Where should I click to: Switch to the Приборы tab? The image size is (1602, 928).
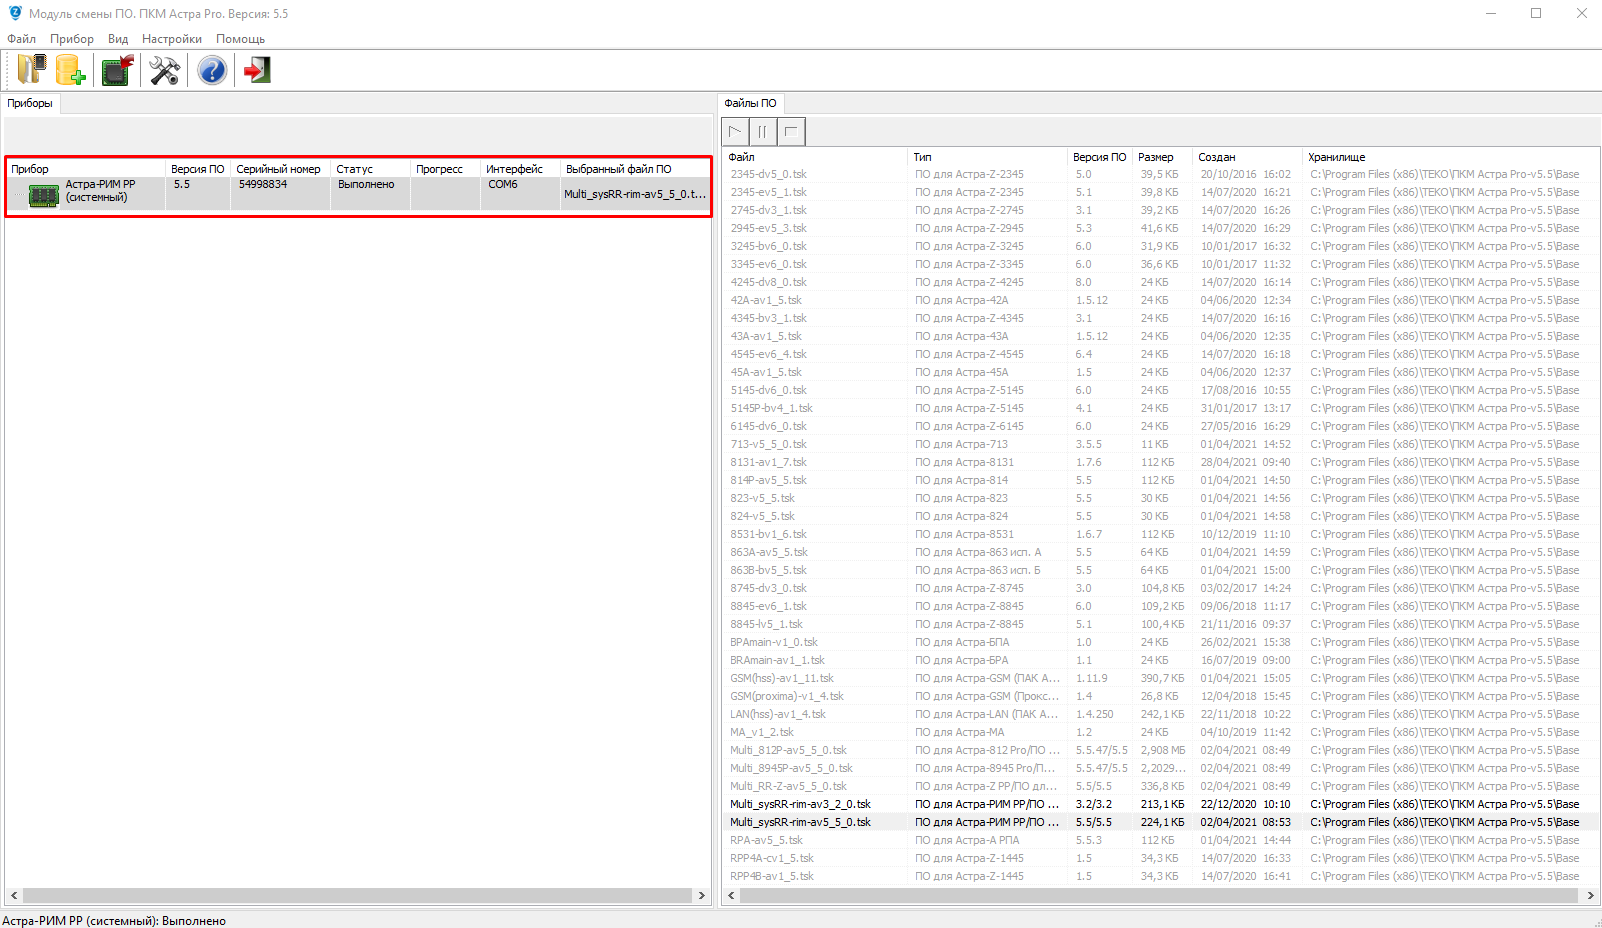point(30,103)
